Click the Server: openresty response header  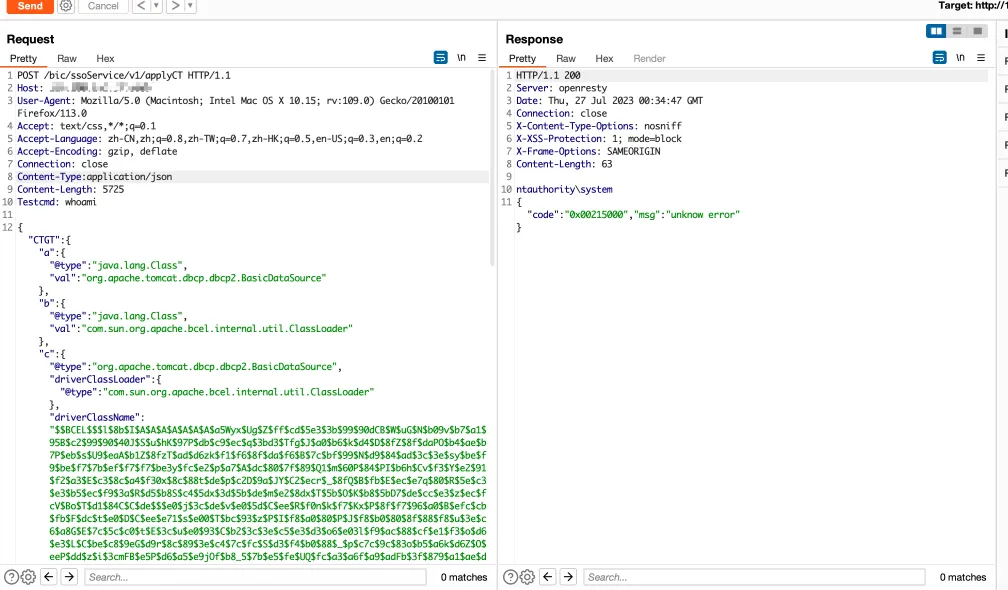point(562,88)
